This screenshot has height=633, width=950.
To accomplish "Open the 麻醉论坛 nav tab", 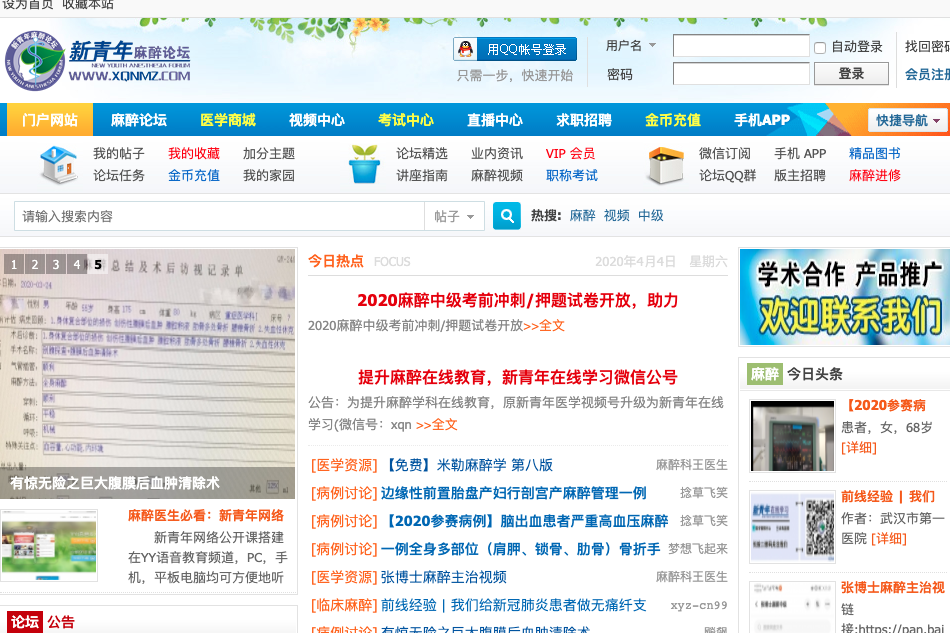I will (x=139, y=120).
